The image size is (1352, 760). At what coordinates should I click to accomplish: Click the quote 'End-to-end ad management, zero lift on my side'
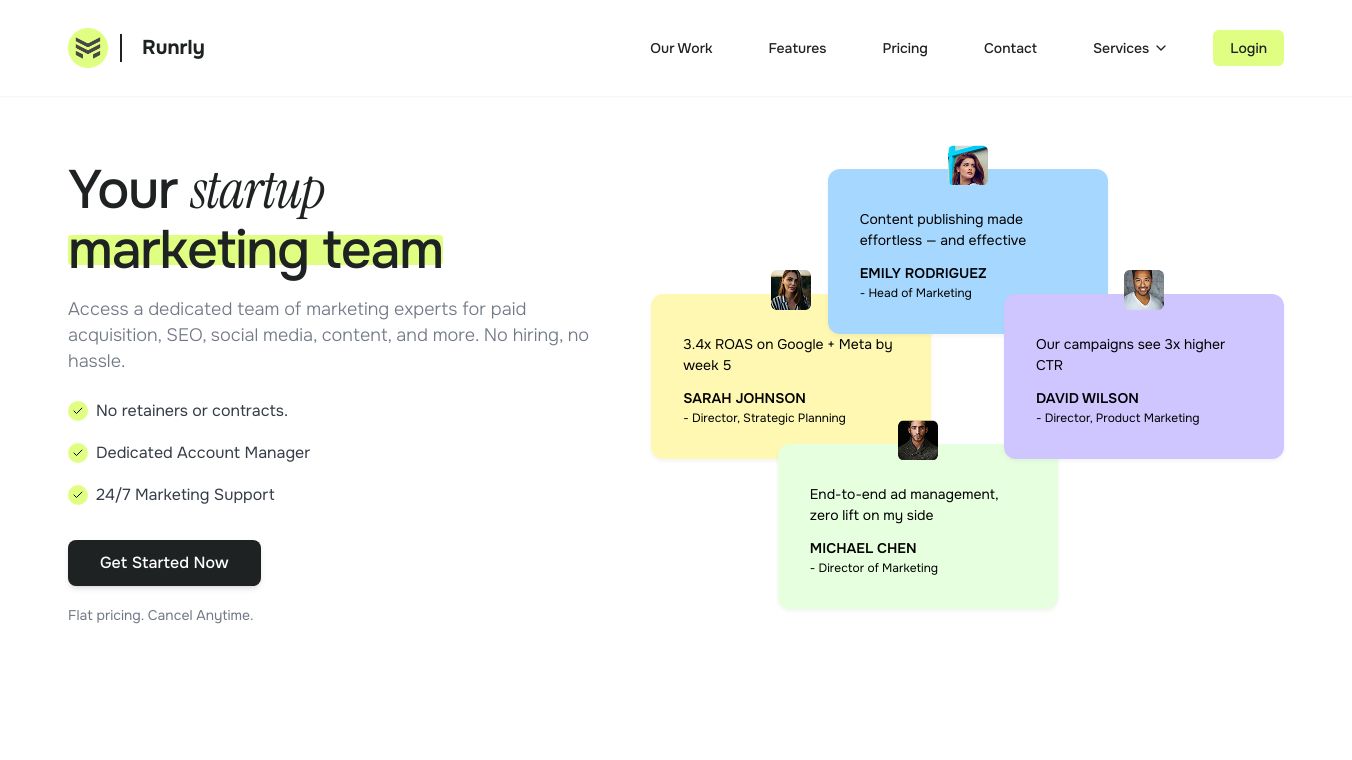[904, 505]
